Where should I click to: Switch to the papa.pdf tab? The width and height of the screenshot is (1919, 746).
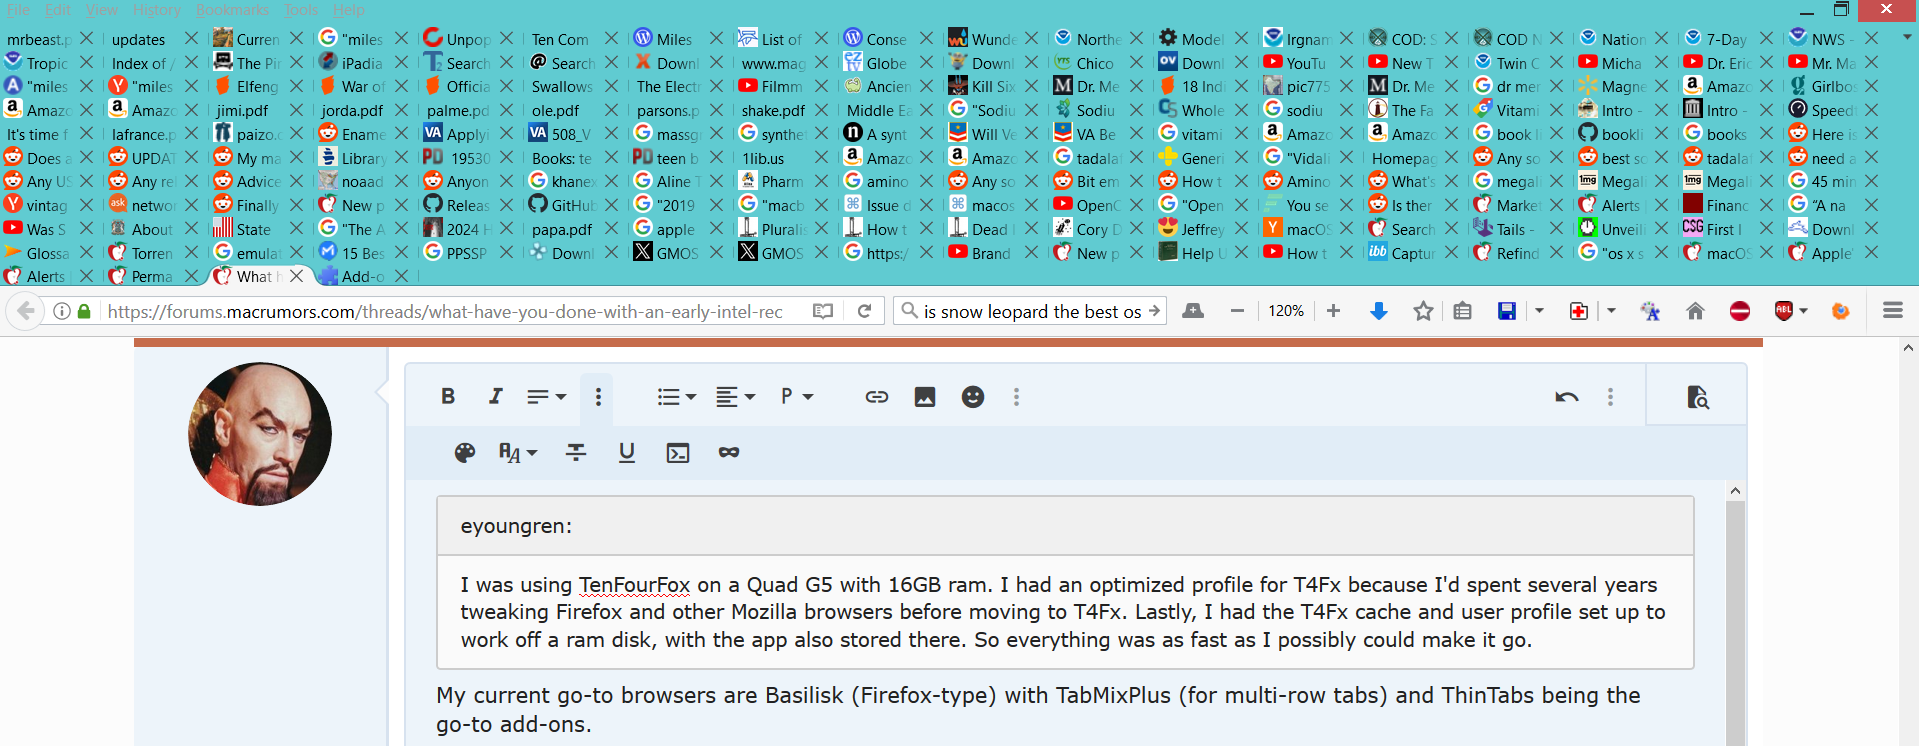click(563, 229)
